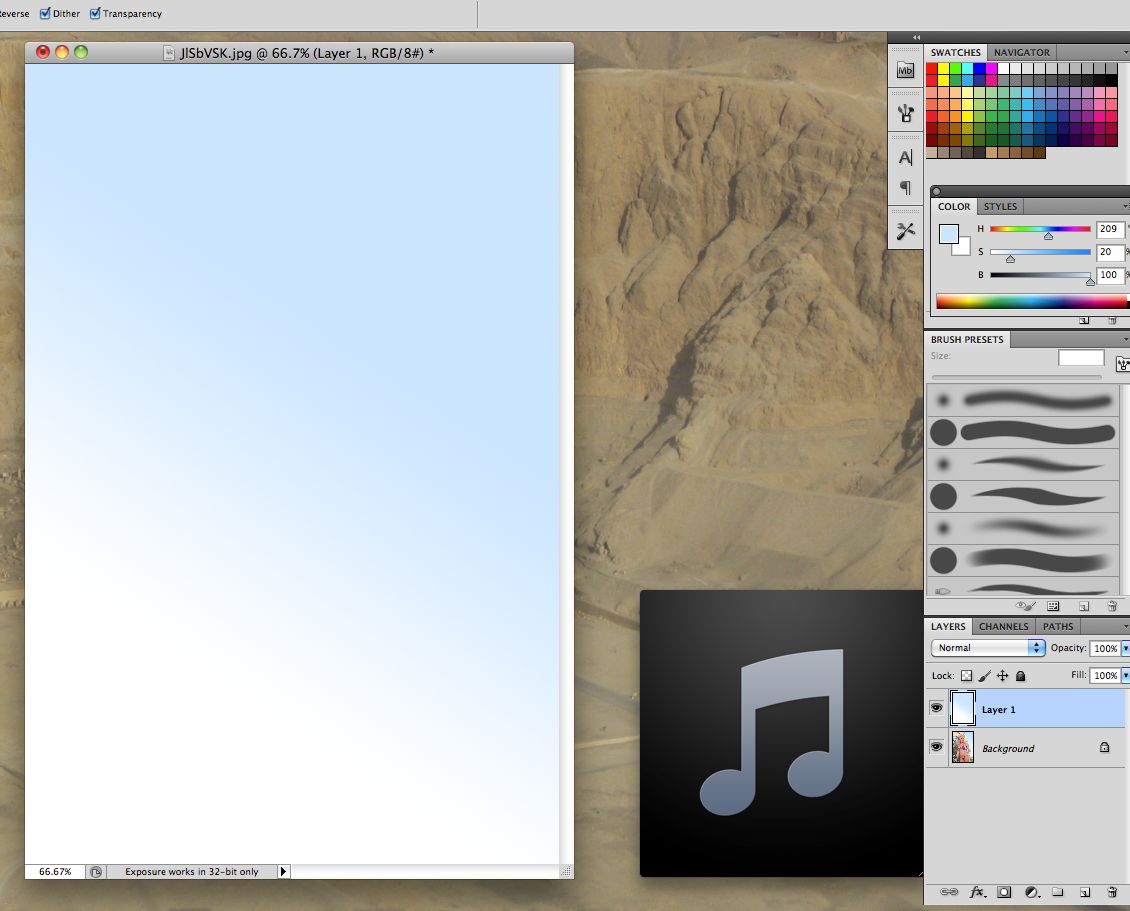This screenshot has height=911, width=1130.
Task: Add a layer mask to Layer 1
Action: tap(1005, 892)
